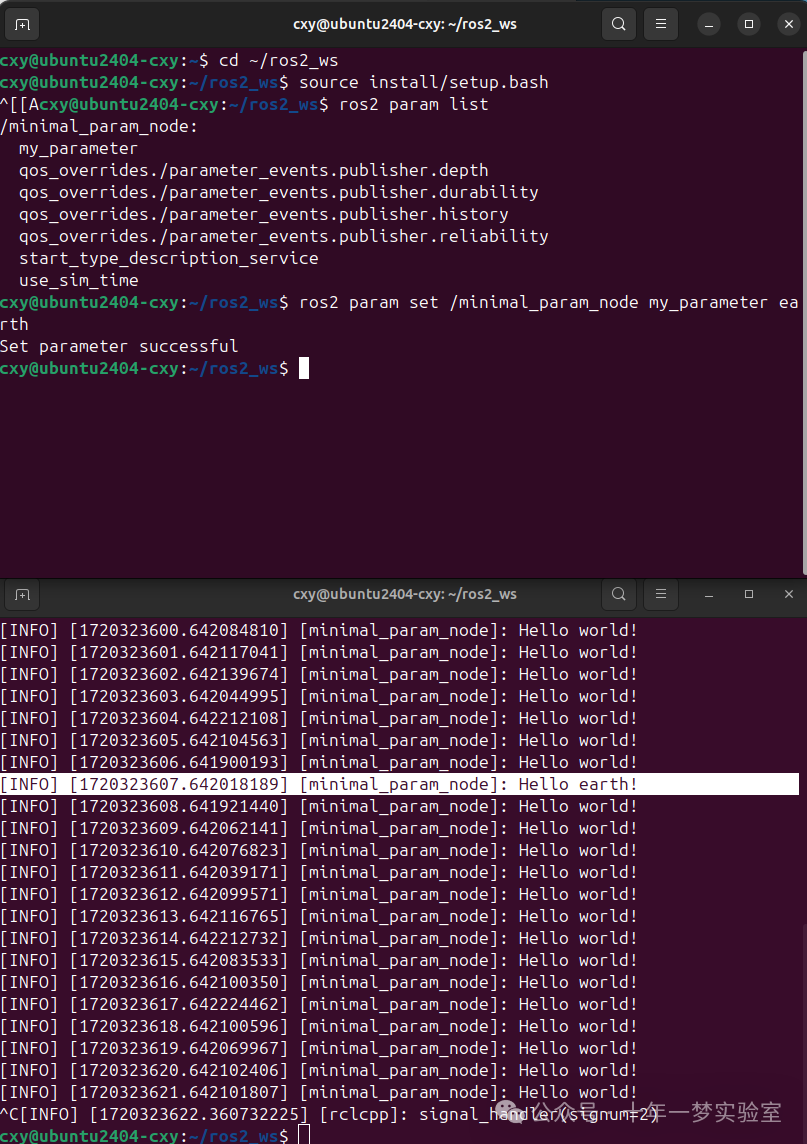The width and height of the screenshot is (807, 1144).
Task: Click log line with timestamp 1720323615.642083533
Action: coord(319,960)
